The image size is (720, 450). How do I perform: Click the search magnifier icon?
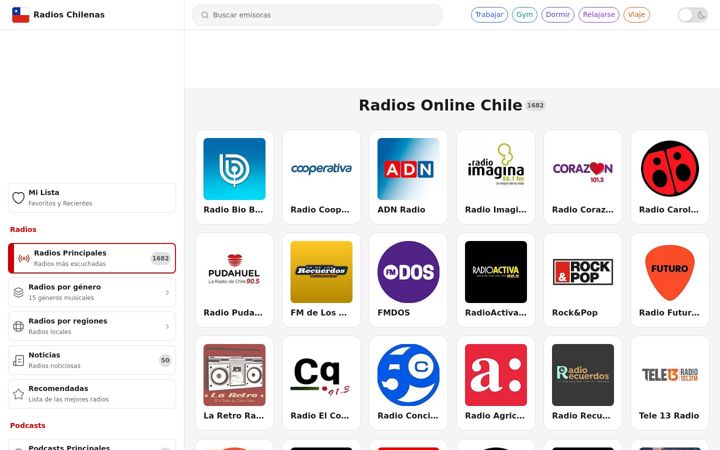point(205,15)
